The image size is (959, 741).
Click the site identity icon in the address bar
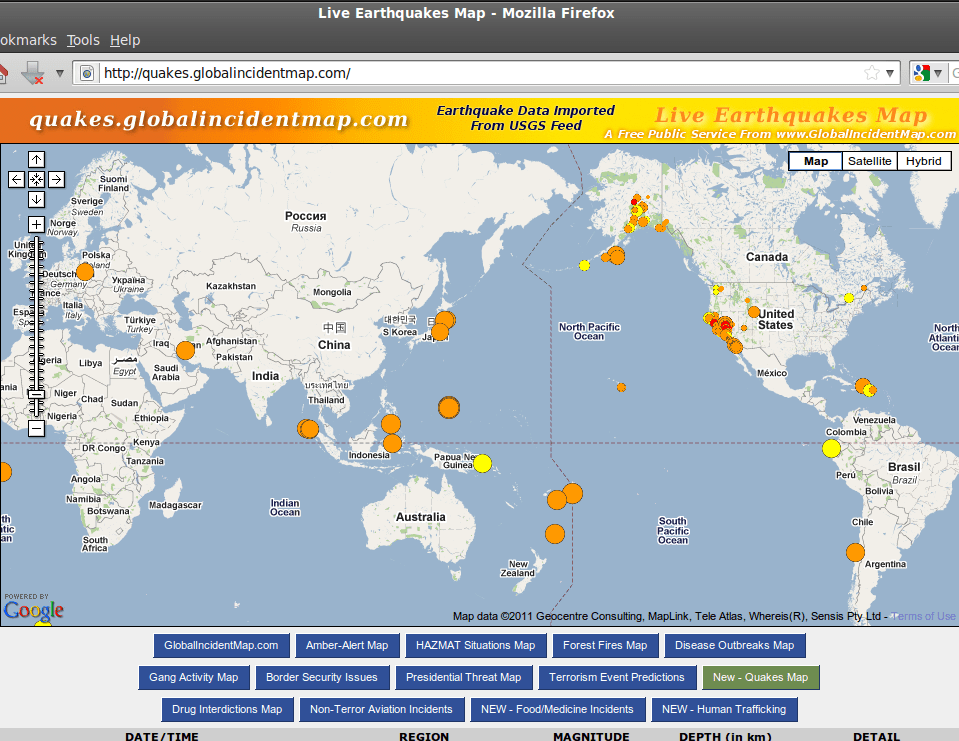pos(87,73)
